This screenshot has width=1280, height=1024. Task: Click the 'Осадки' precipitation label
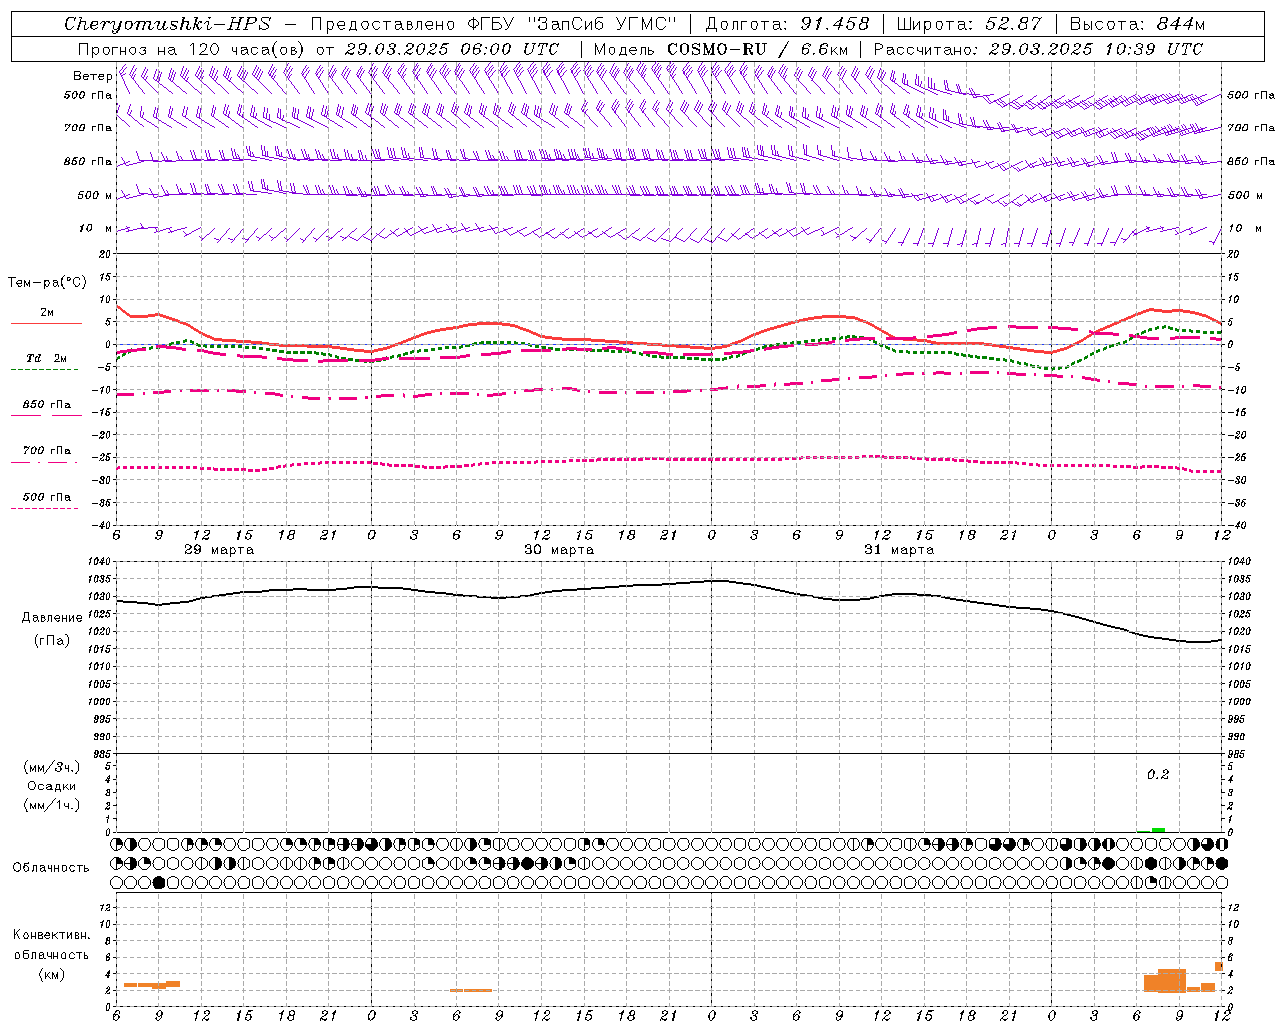pyautogui.click(x=52, y=786)
